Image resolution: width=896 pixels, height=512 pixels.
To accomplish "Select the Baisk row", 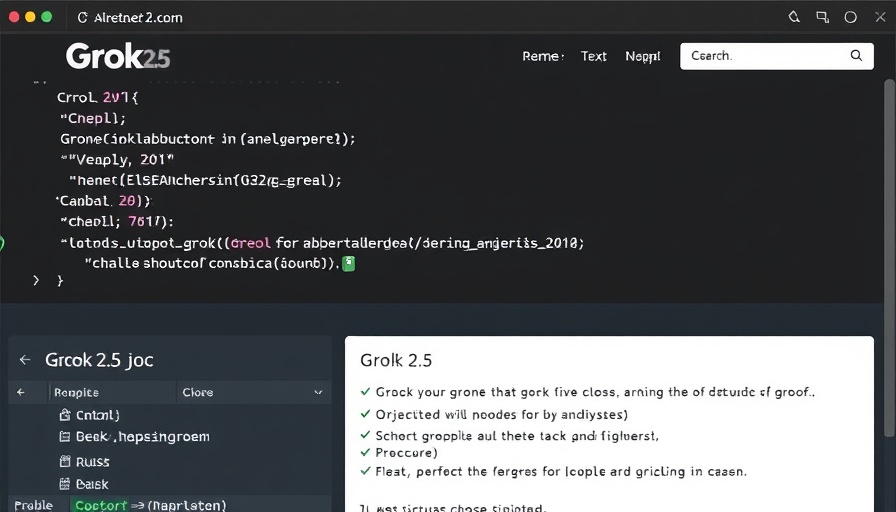I will click(170, 484).
